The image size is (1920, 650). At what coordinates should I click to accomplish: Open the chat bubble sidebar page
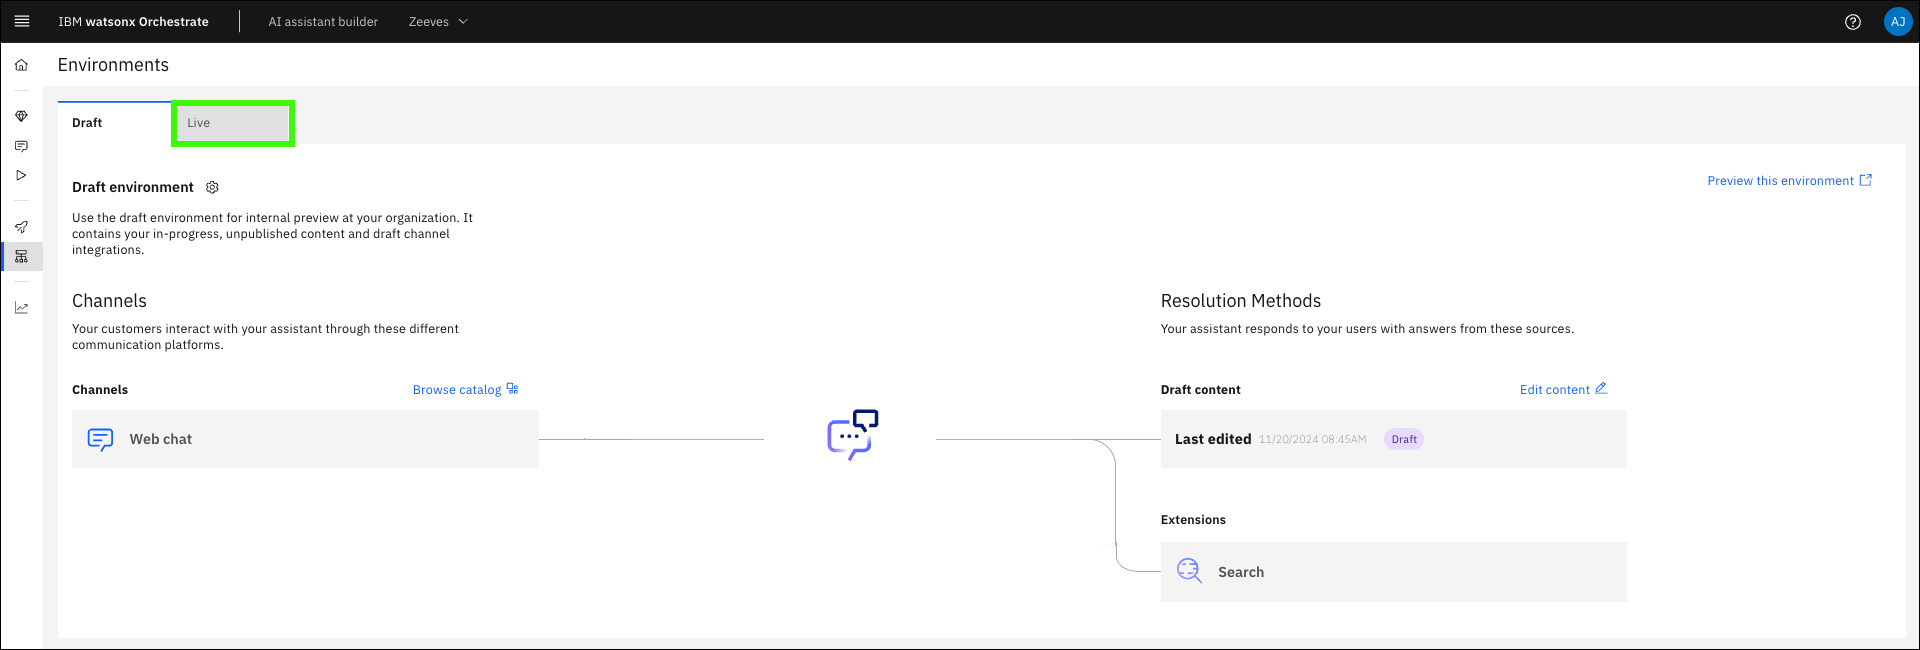coord(21,146)
